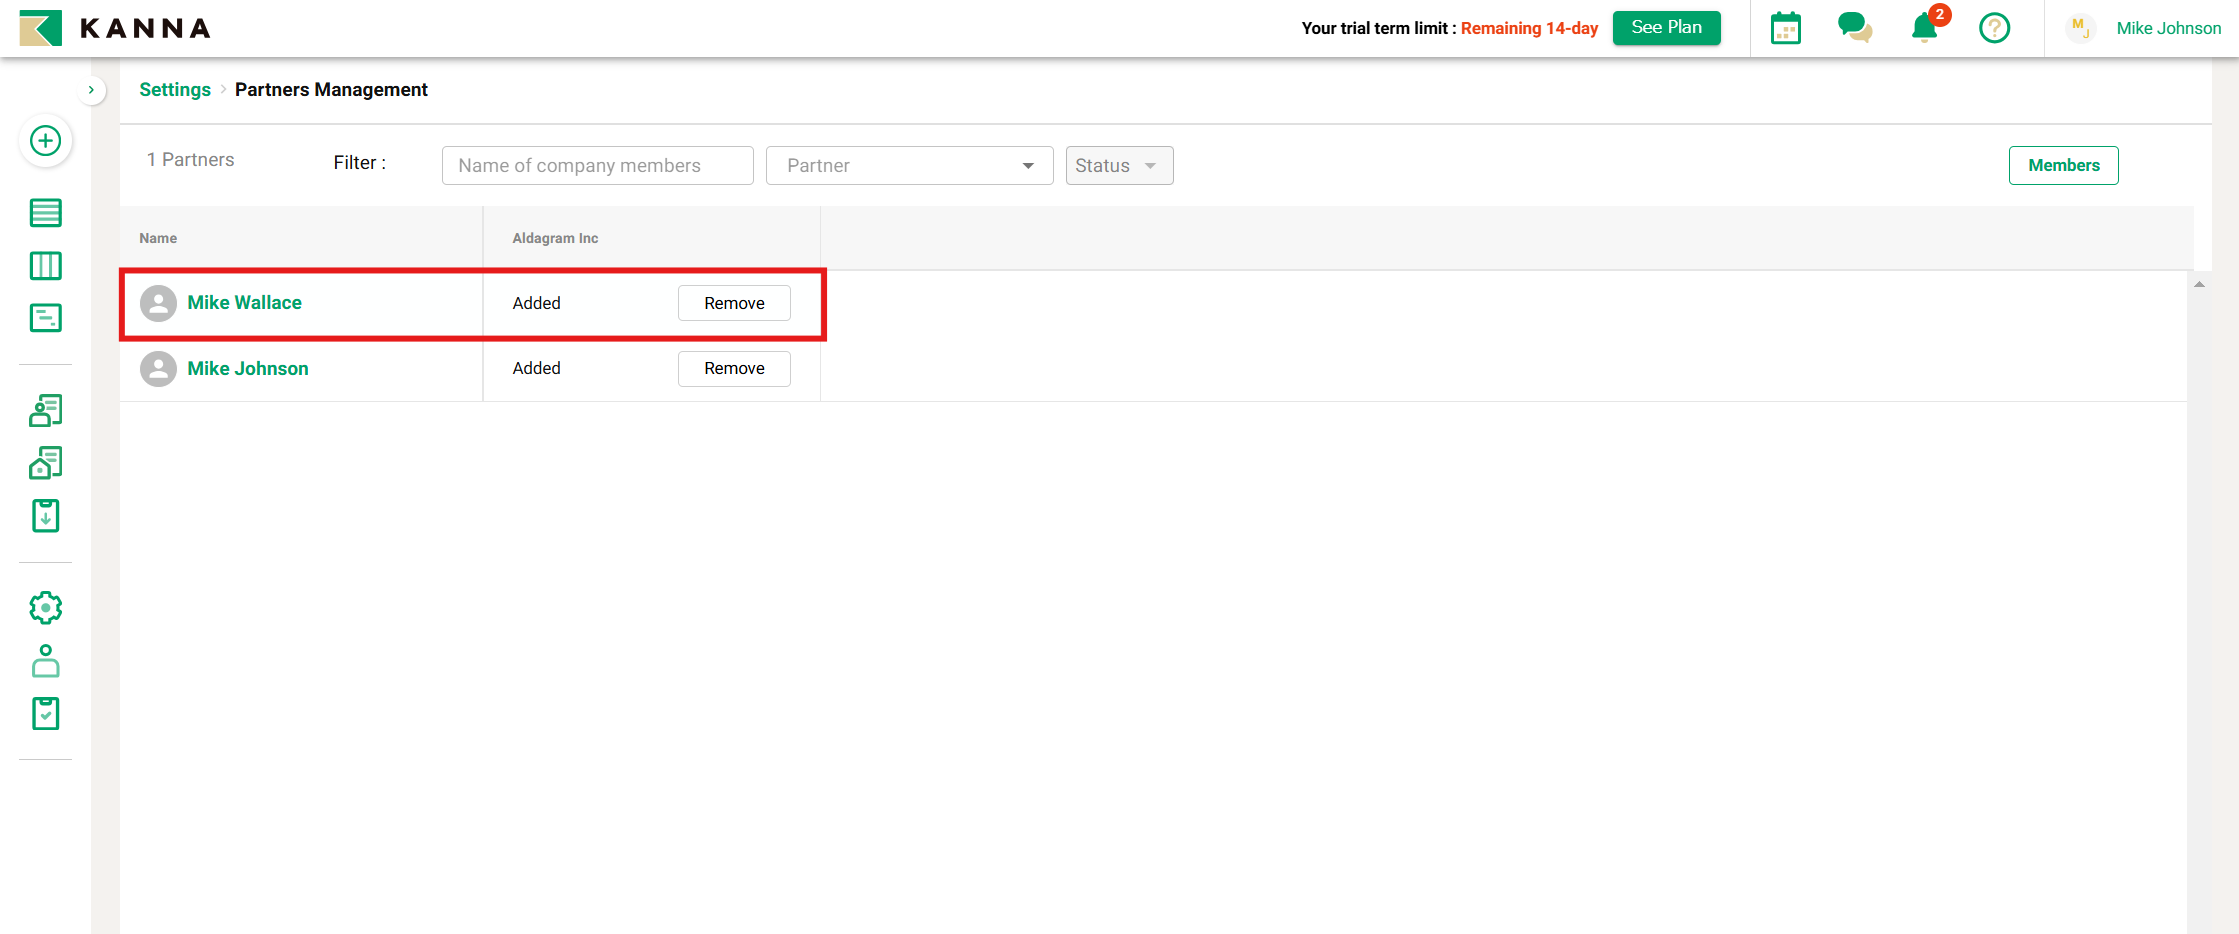
Task: Click the green plus create icon
Action: click(x=45, y=141)
